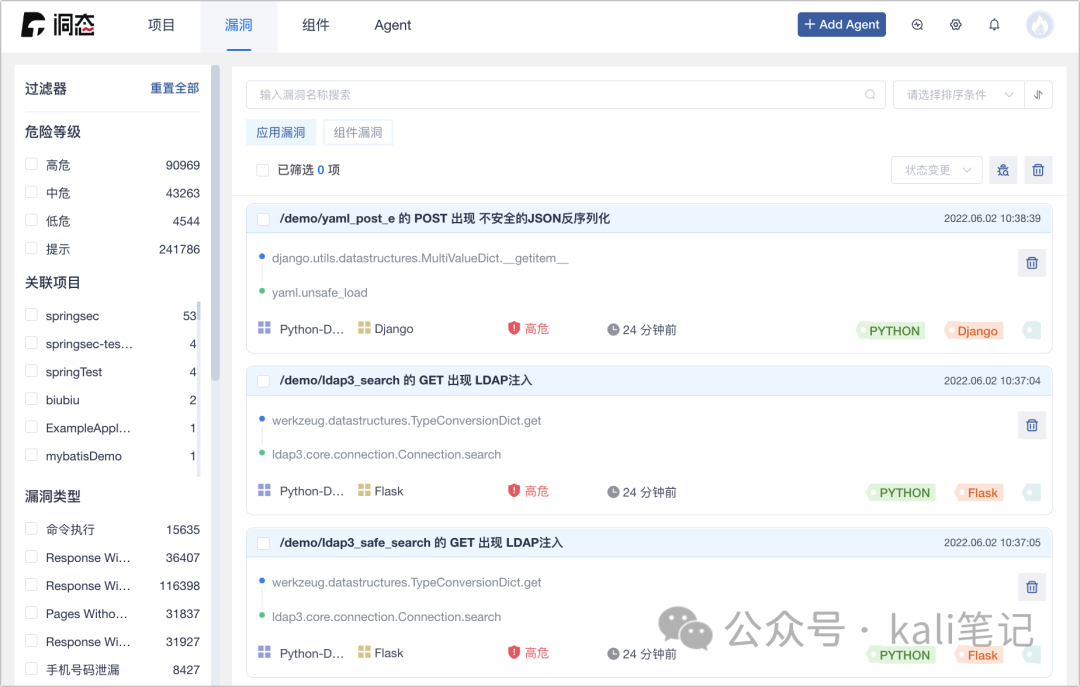Focus the 输入漏洞名称搜索 field
The width and height of the screenshot is (1080, 687).
[x=565, y=94]
